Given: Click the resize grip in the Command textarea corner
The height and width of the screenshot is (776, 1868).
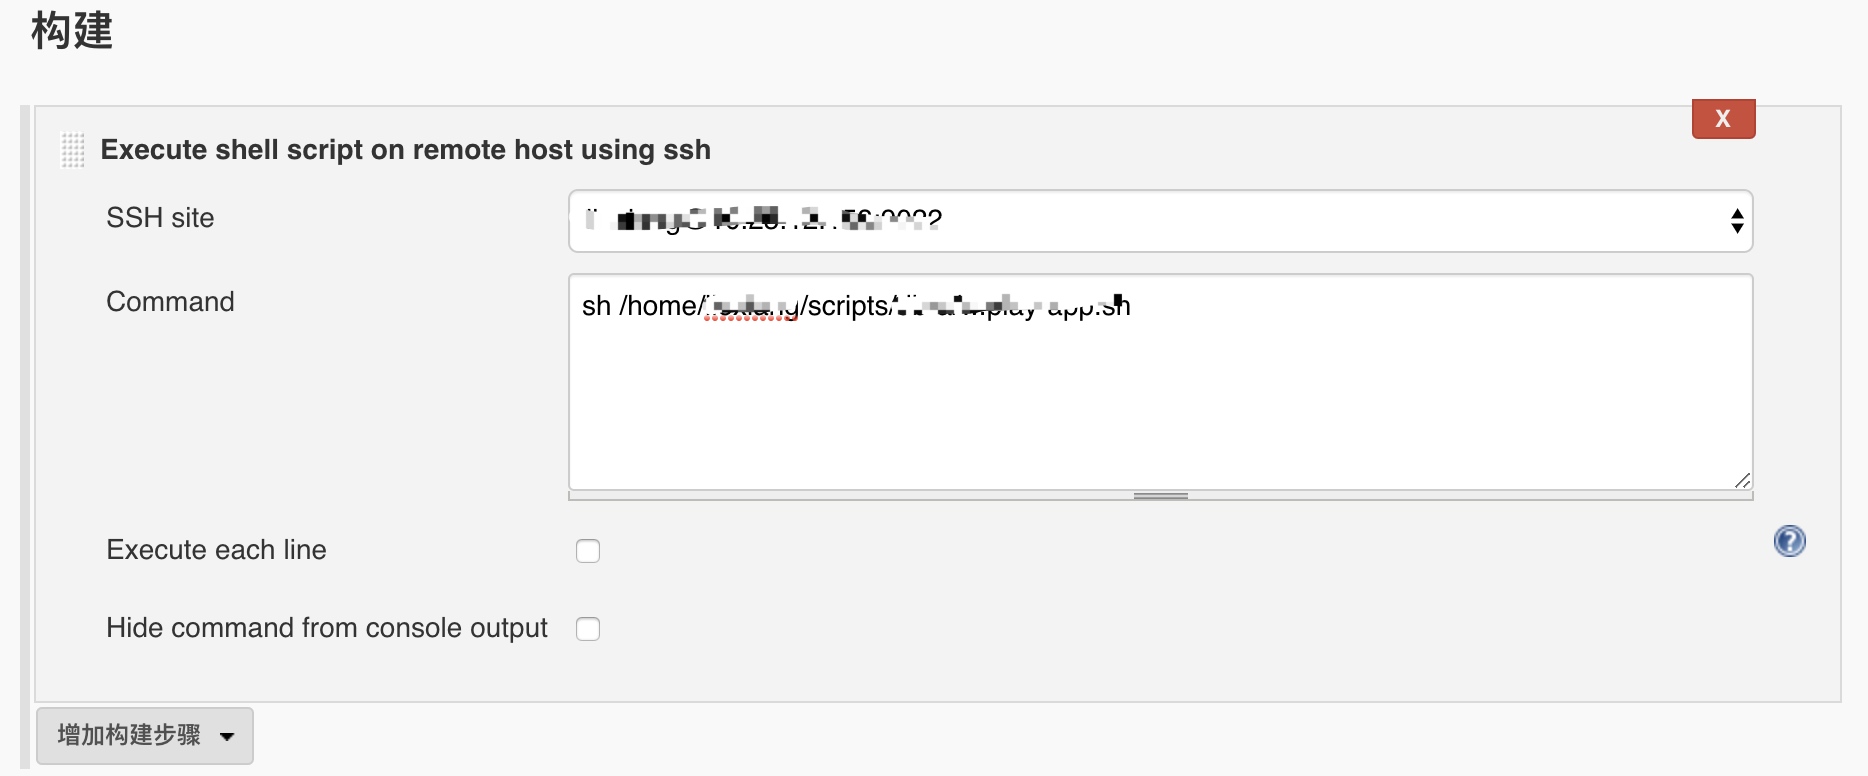Looking at the screenshot, I should point(1741,480).
